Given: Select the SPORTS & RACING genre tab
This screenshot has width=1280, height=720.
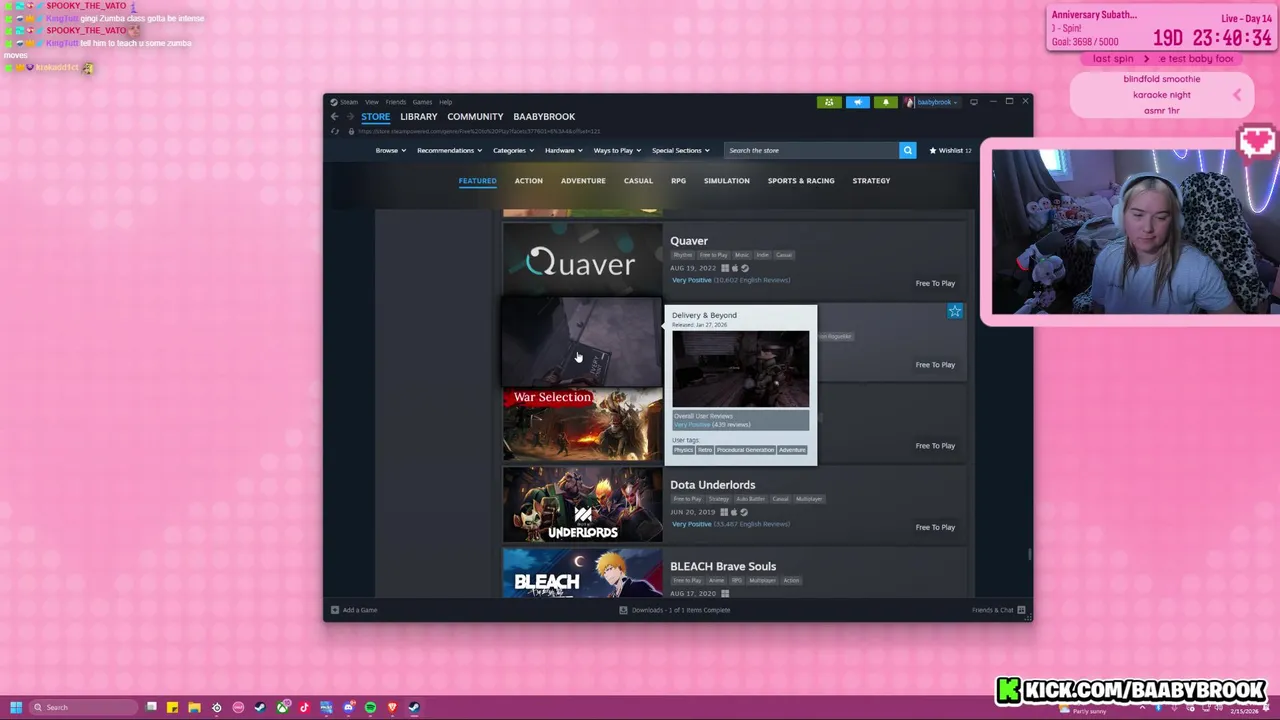Looking at the screenshot, I should pyautogui.click(x=801, y=181).
